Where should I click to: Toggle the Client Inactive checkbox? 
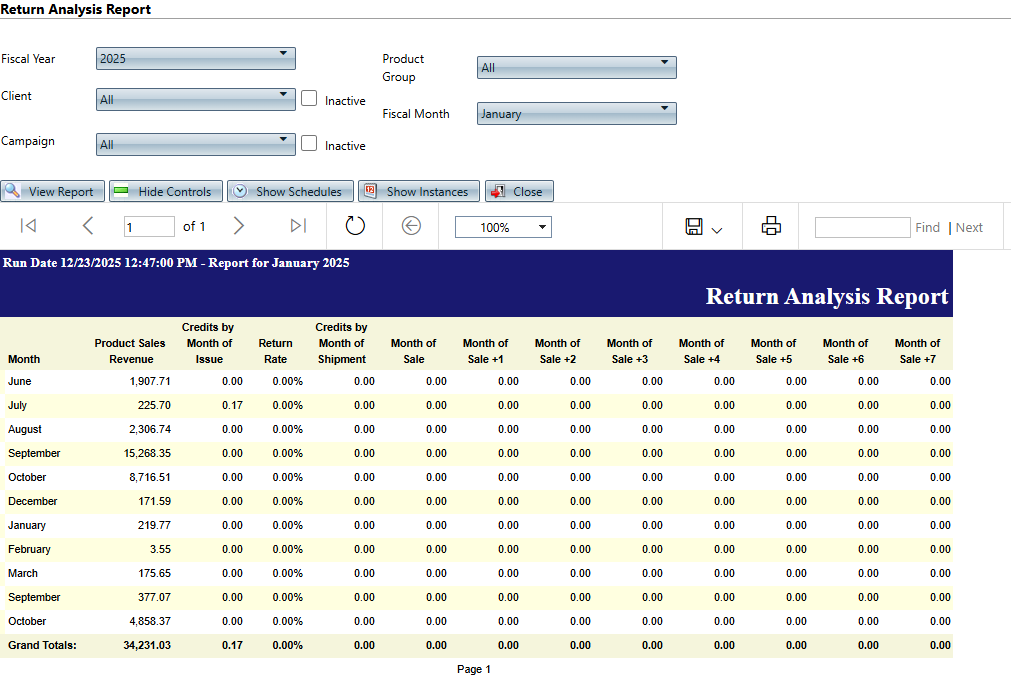pos(310,98)
